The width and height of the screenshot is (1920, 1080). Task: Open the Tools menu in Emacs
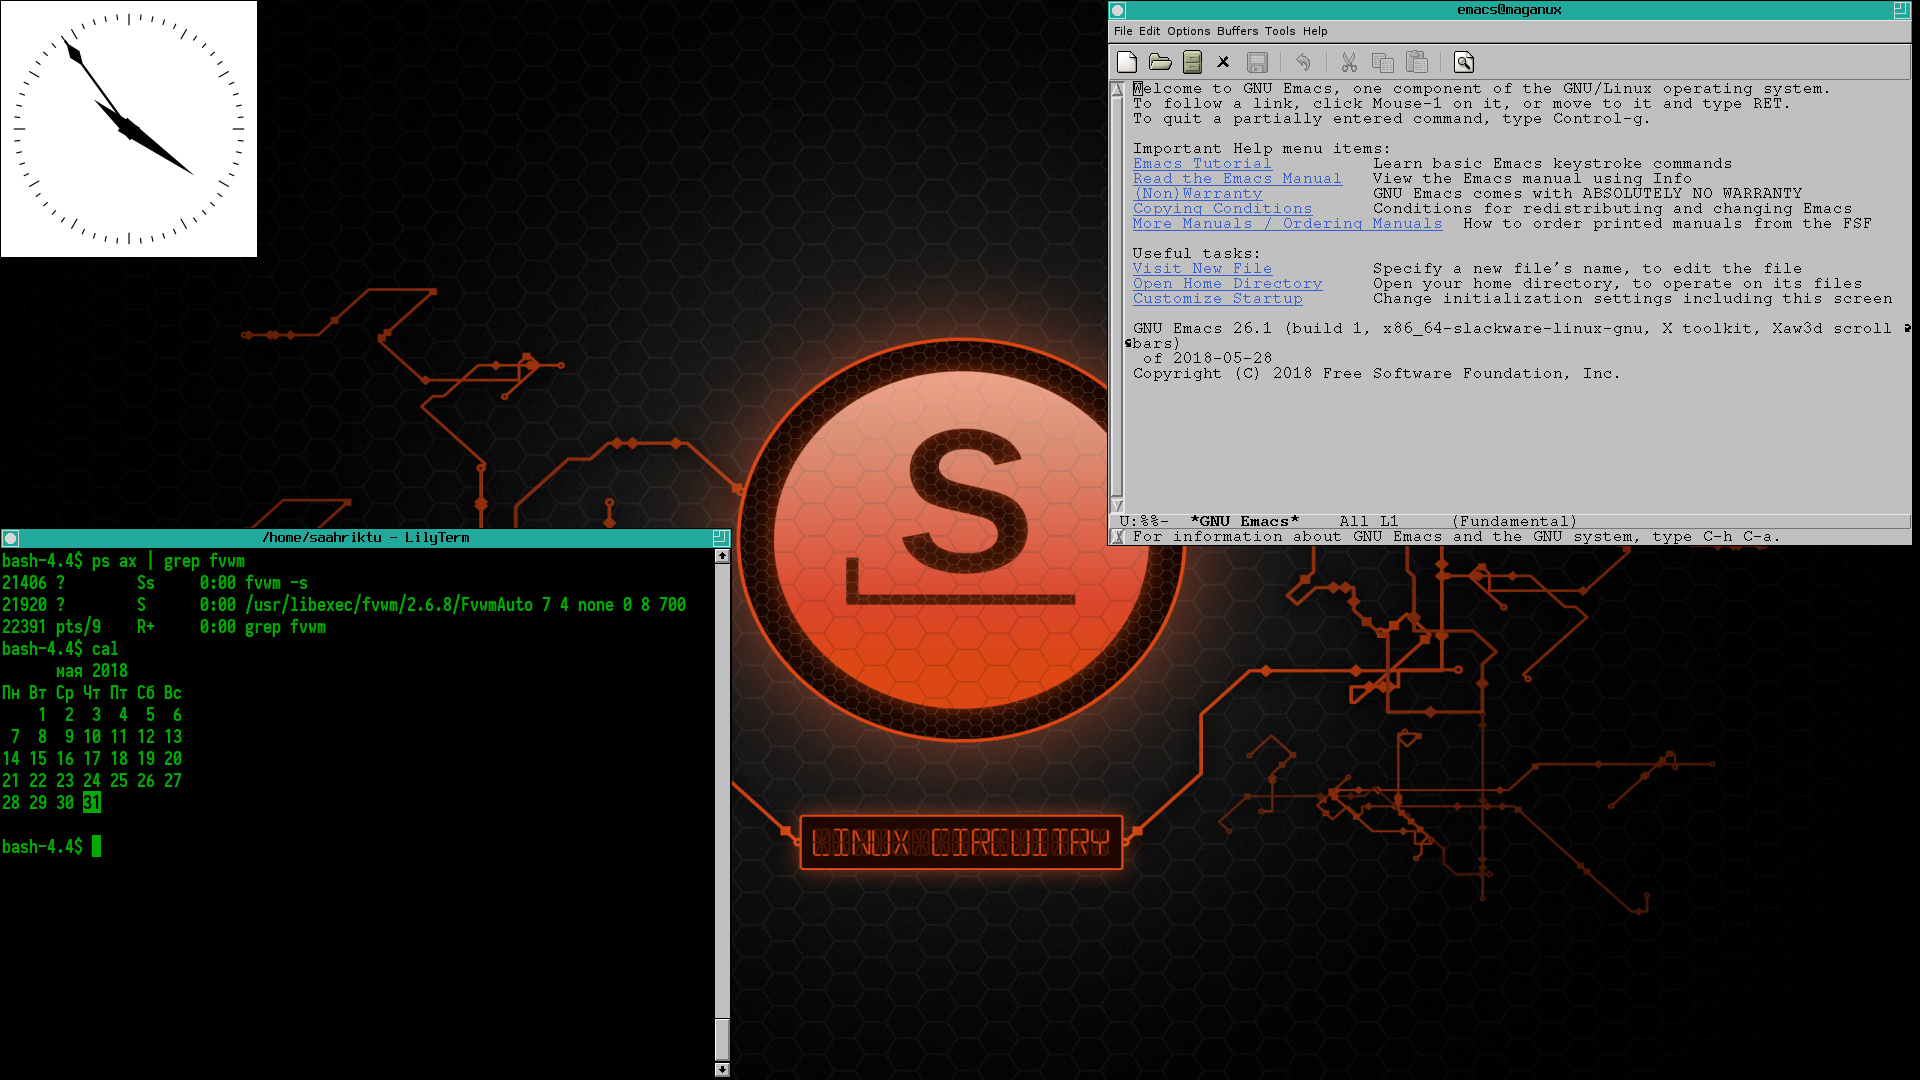(1280, 31)
